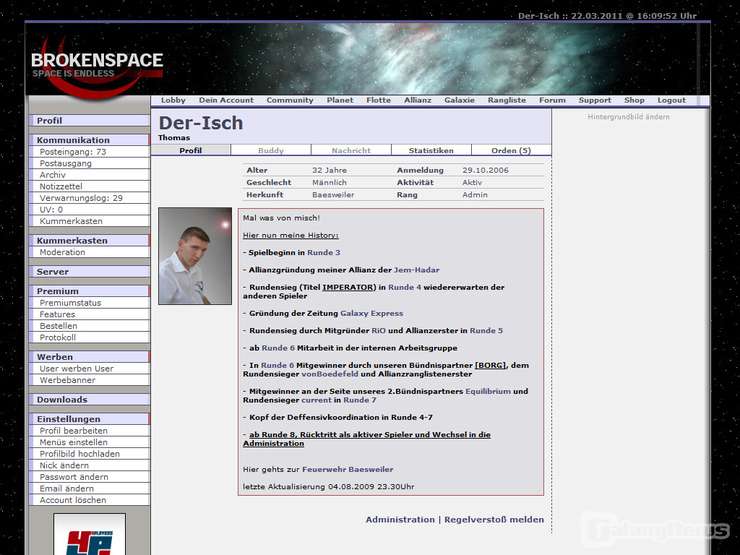Image resolution: width=740 pixels, height=555 pixels.
Task: Go to Support in the top bar
Action: click(x=595, y=100)
